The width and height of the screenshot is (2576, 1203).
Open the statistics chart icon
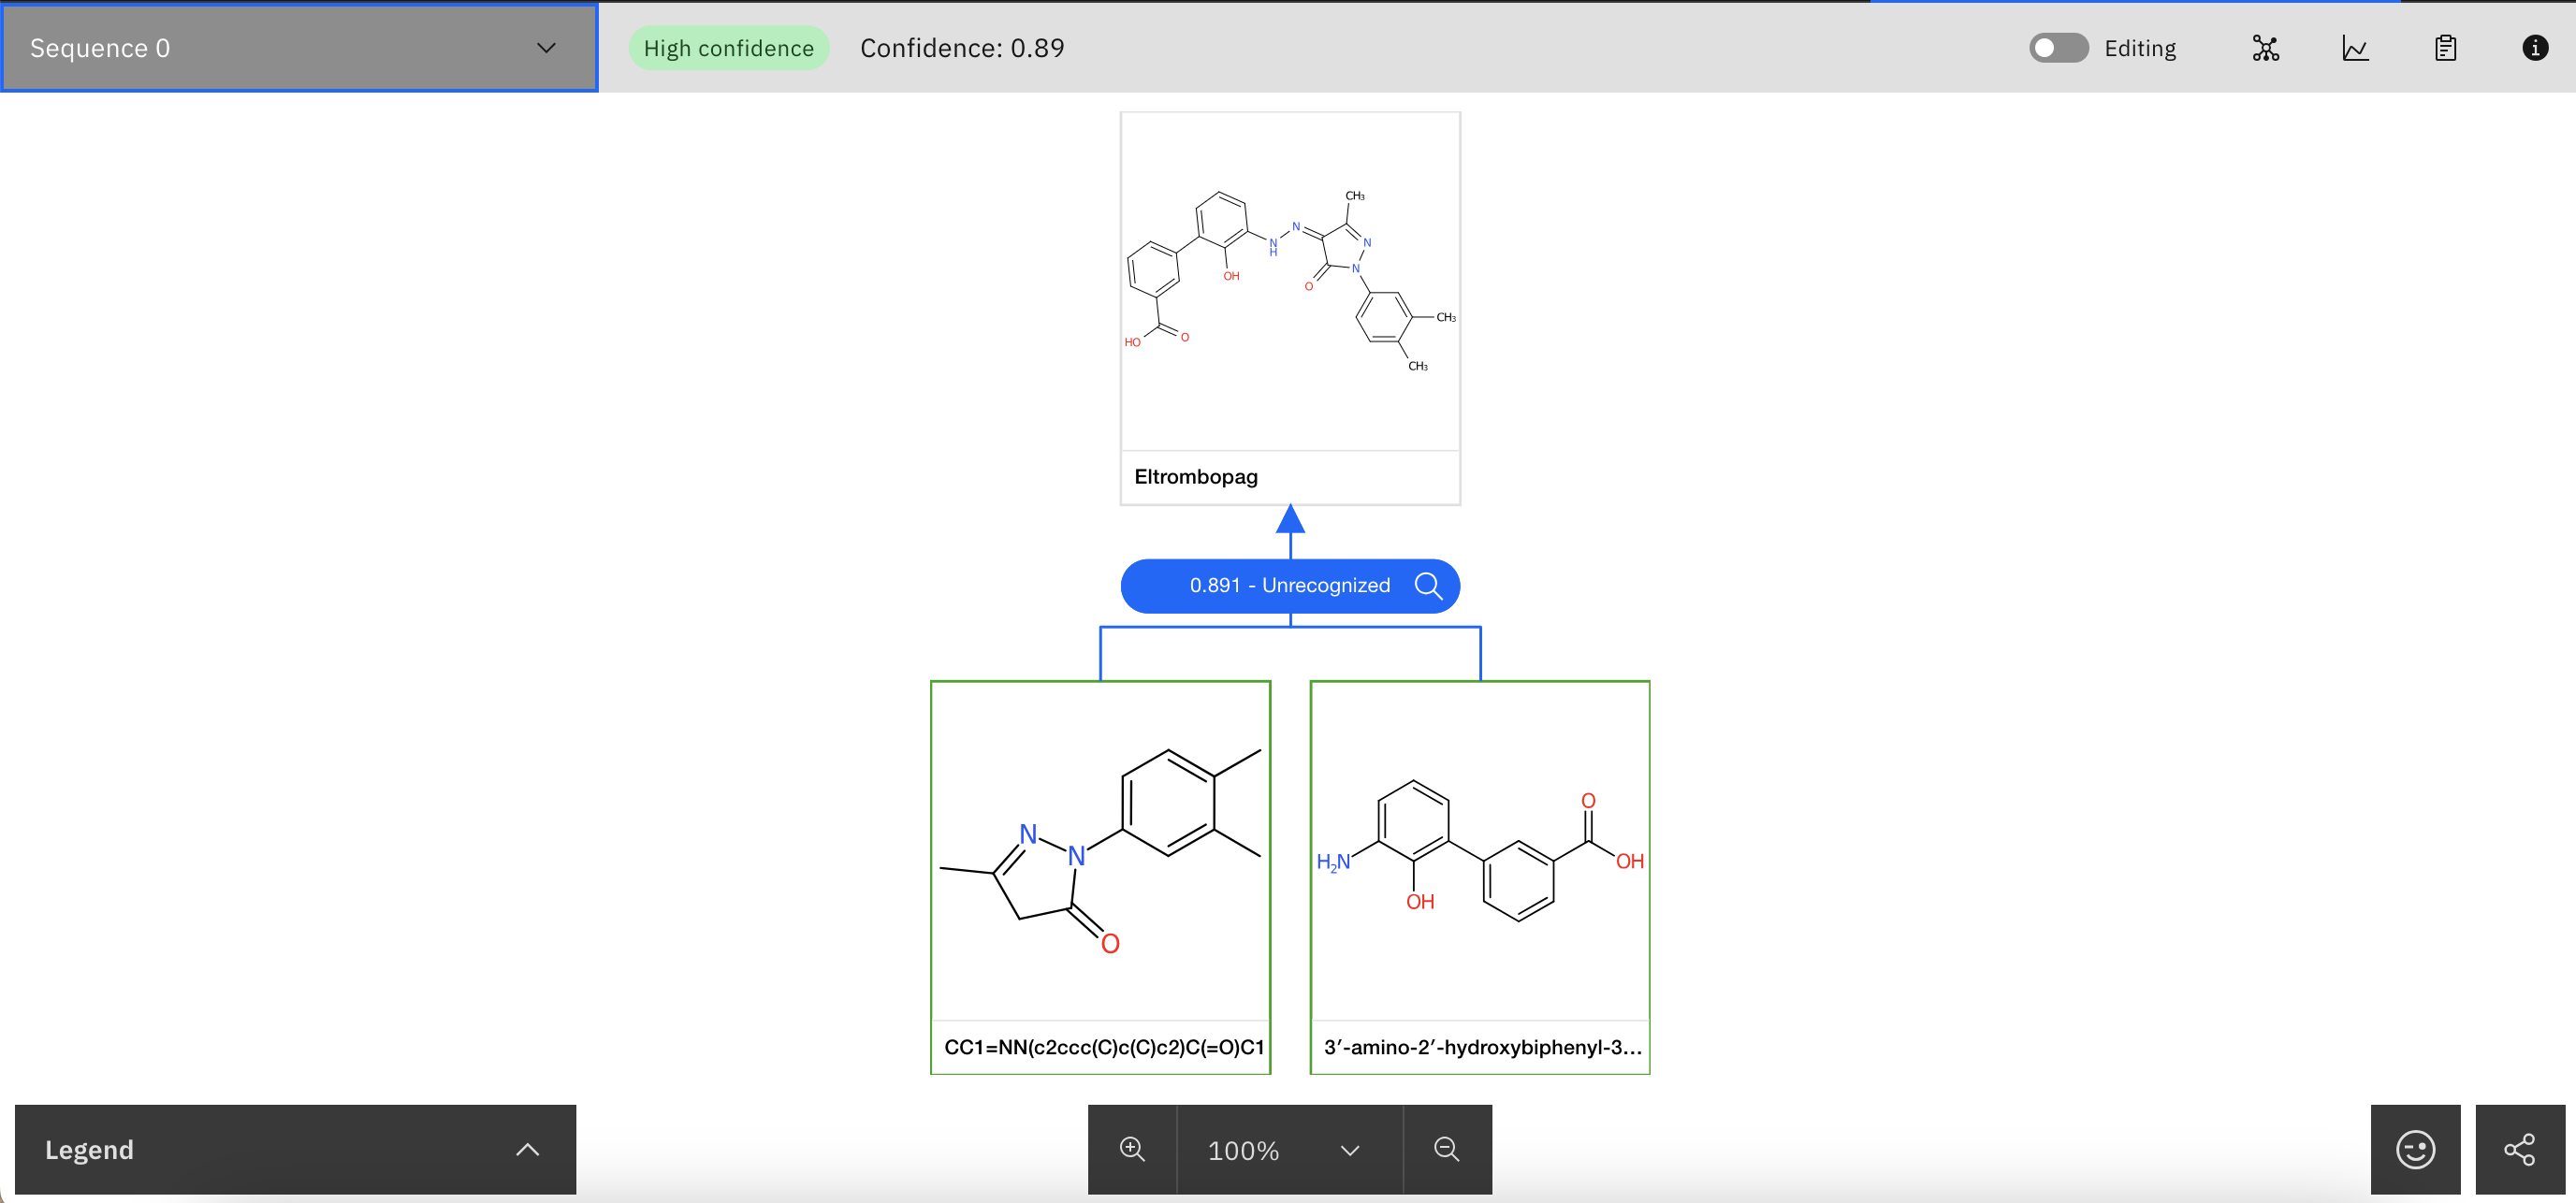click(2355, 47)
